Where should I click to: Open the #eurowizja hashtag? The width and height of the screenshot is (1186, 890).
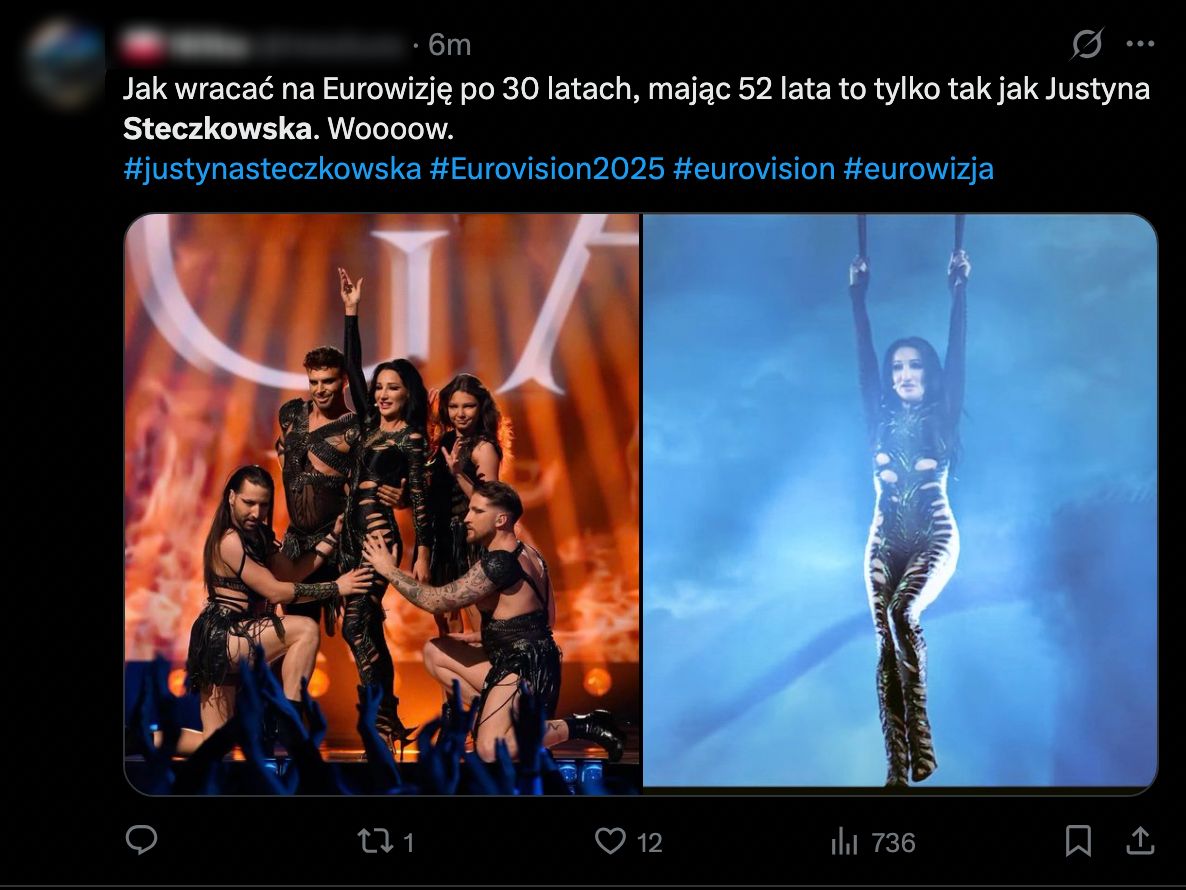(918, 169)
